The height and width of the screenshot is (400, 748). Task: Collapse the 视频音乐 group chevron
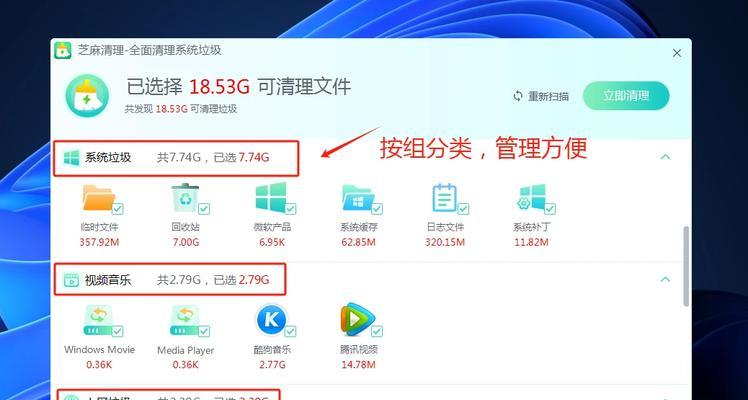tap(665, 279)
